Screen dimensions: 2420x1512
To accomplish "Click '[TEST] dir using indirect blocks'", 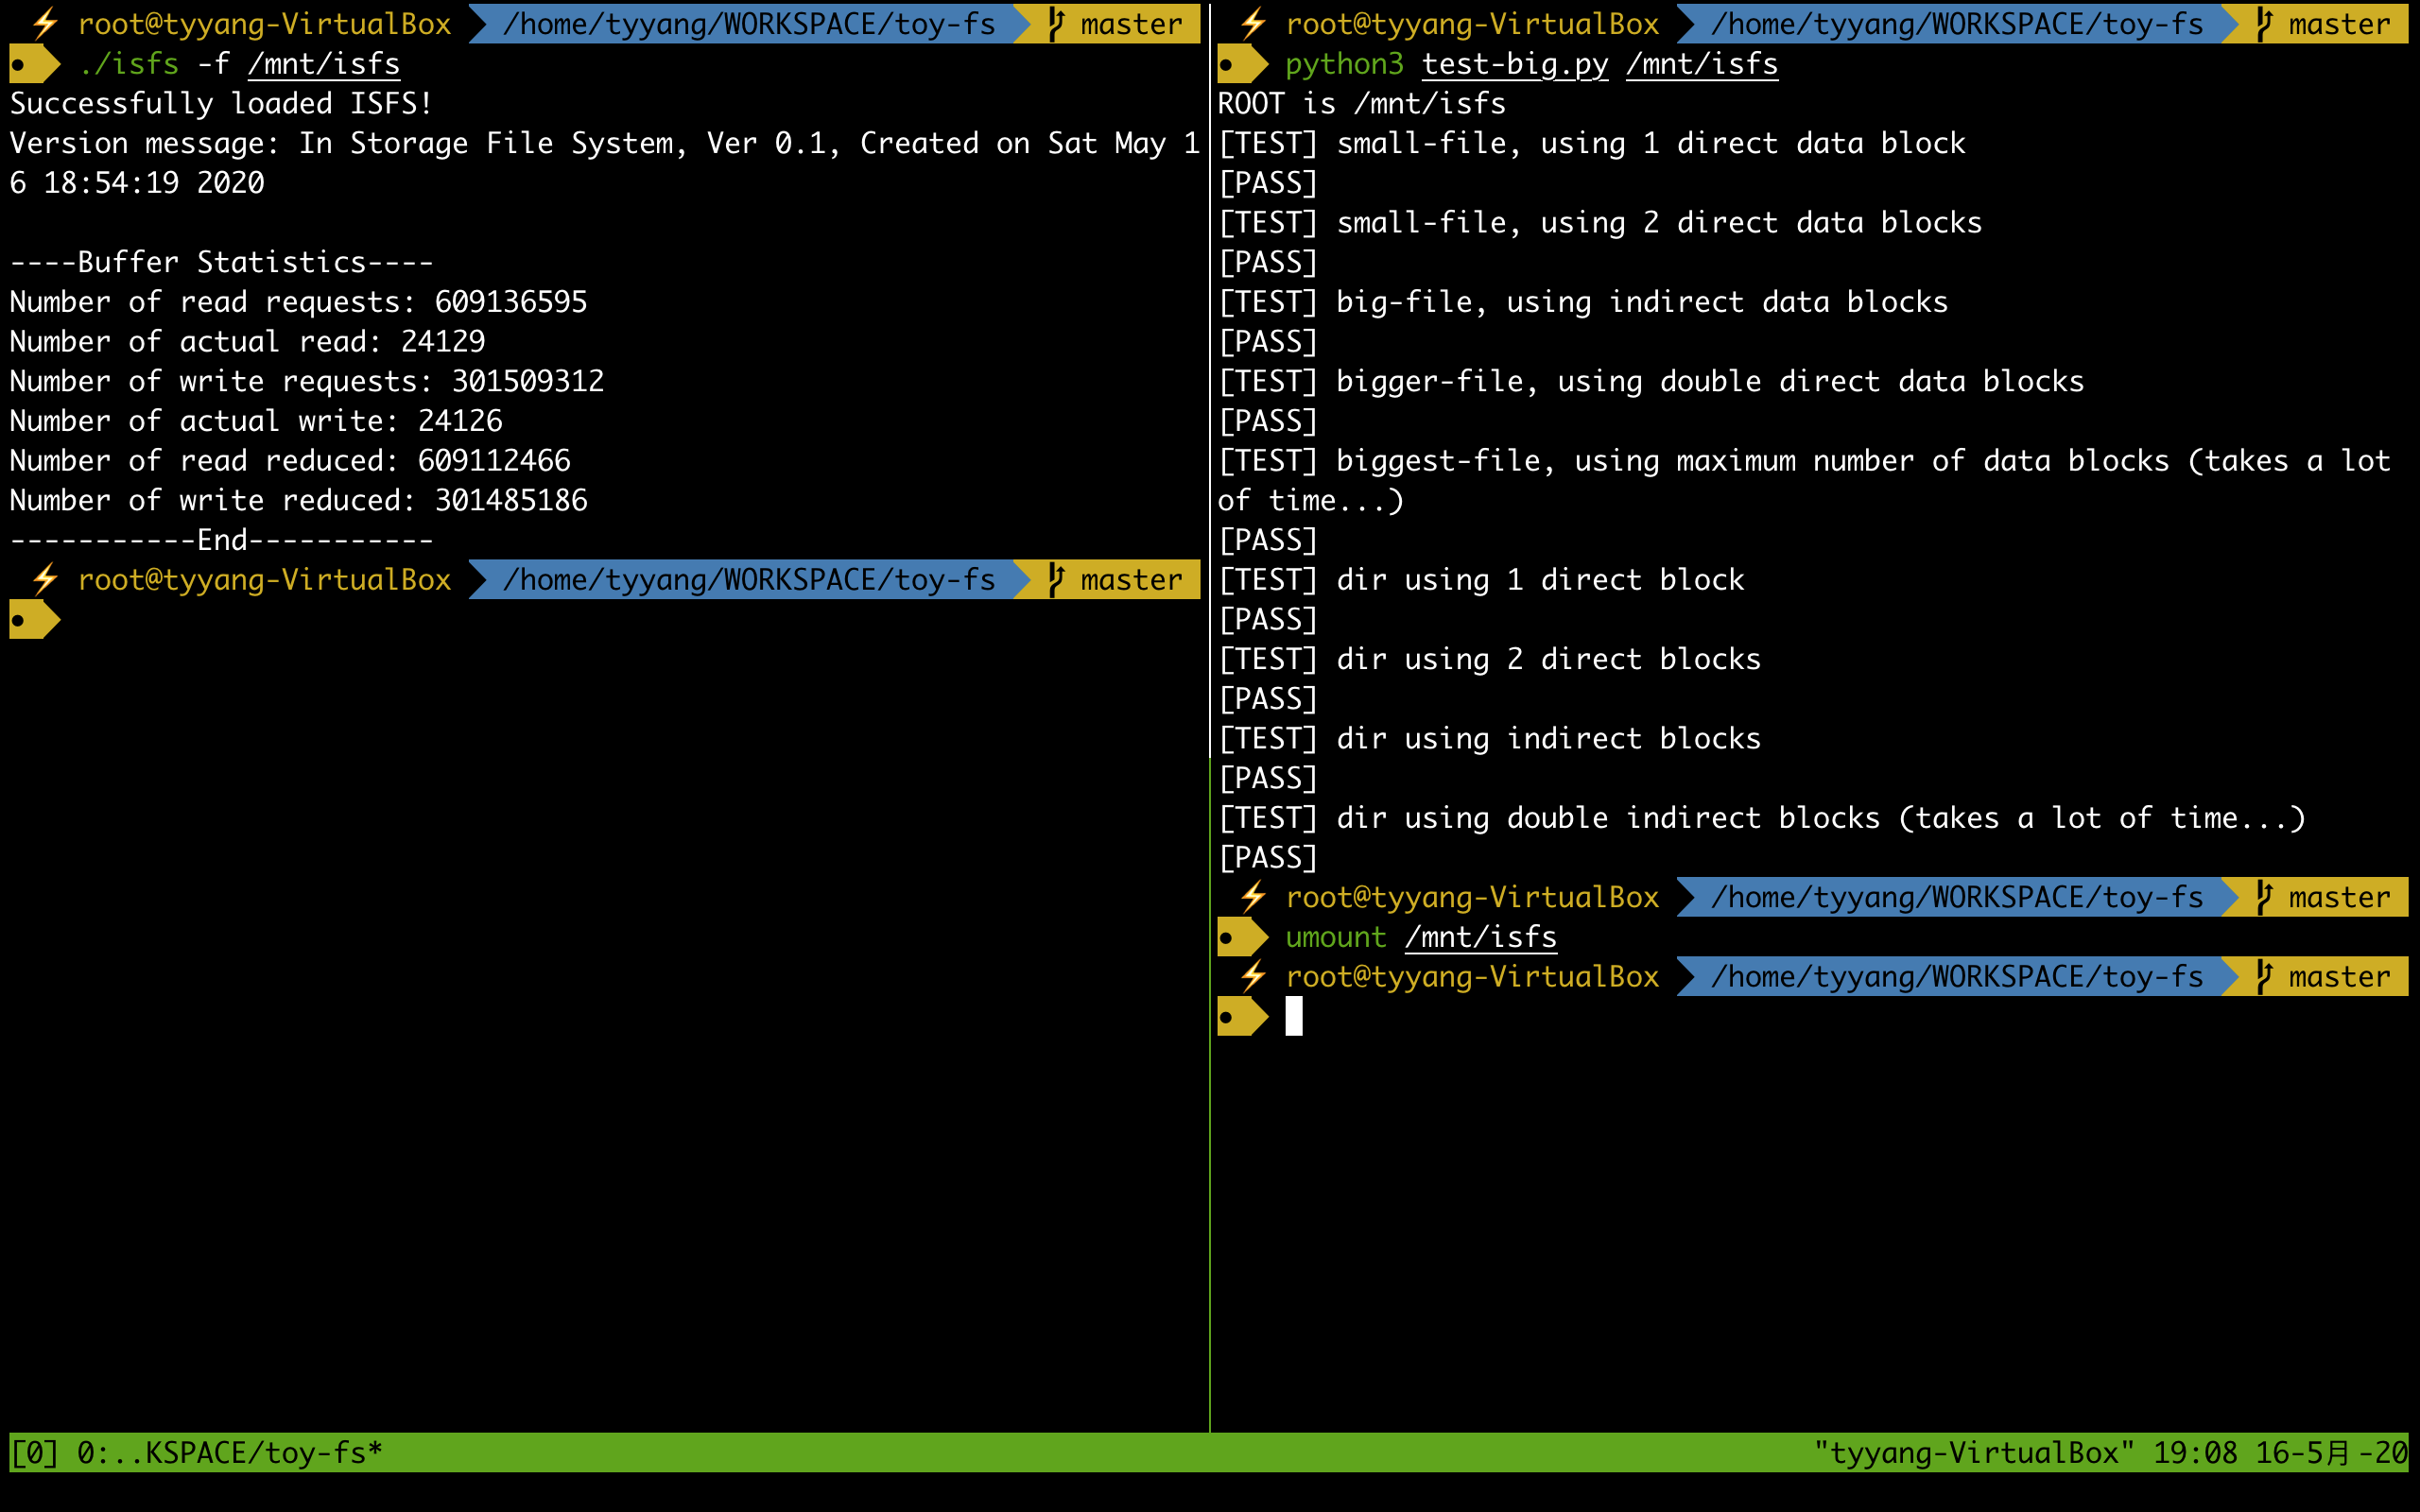I will tap(1489, 738).
